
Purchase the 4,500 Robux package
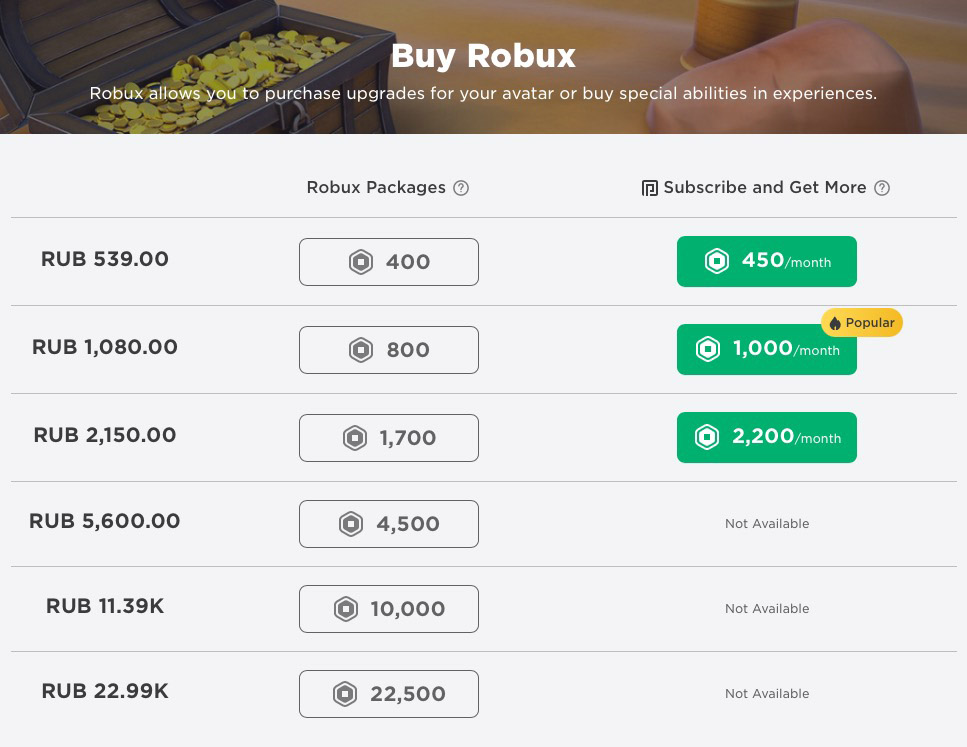tap(388, 524)
